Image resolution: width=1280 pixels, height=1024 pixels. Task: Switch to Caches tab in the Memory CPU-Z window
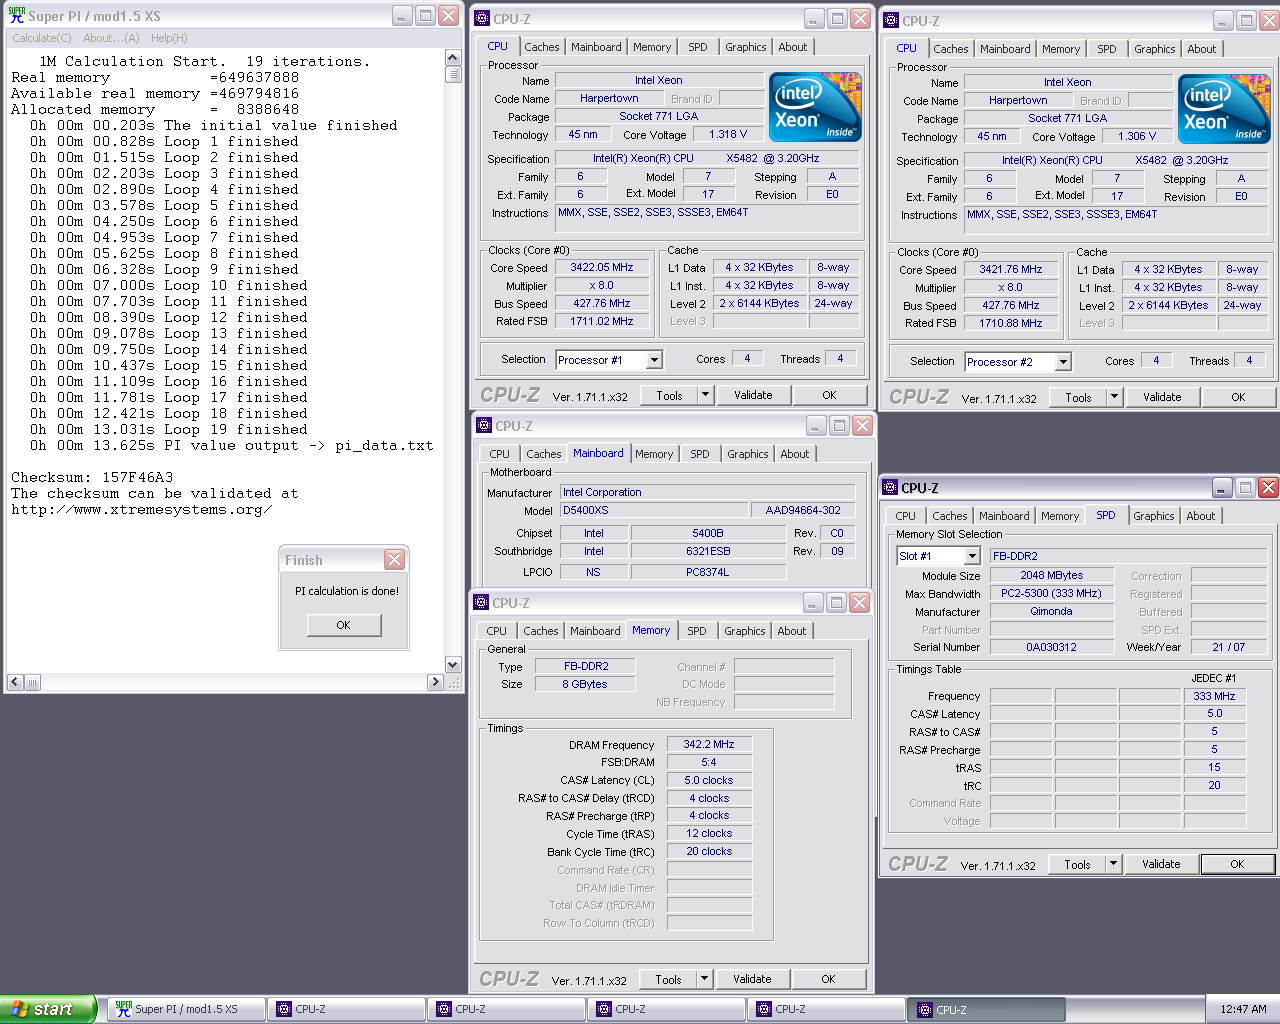pos(541,631)
